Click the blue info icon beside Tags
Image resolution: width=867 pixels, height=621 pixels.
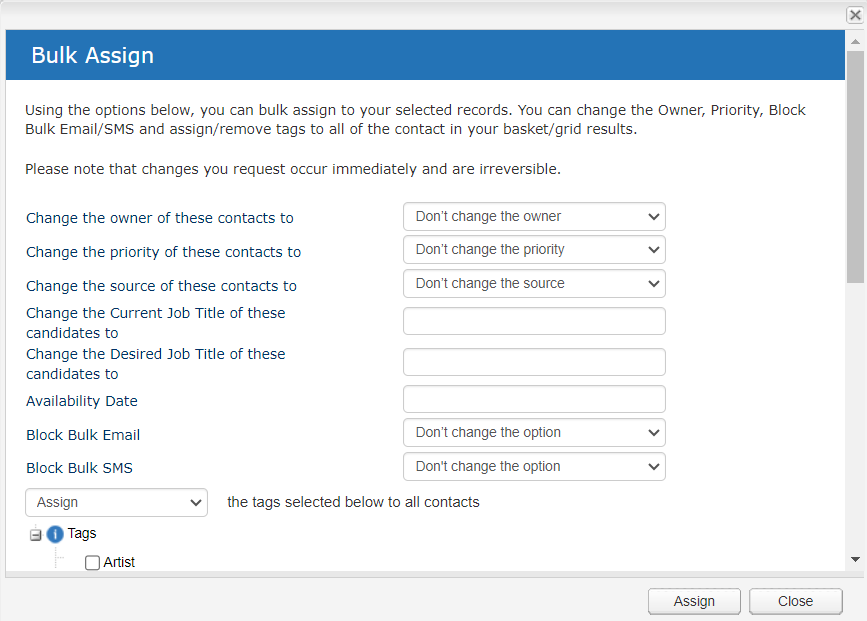[55, 534]
